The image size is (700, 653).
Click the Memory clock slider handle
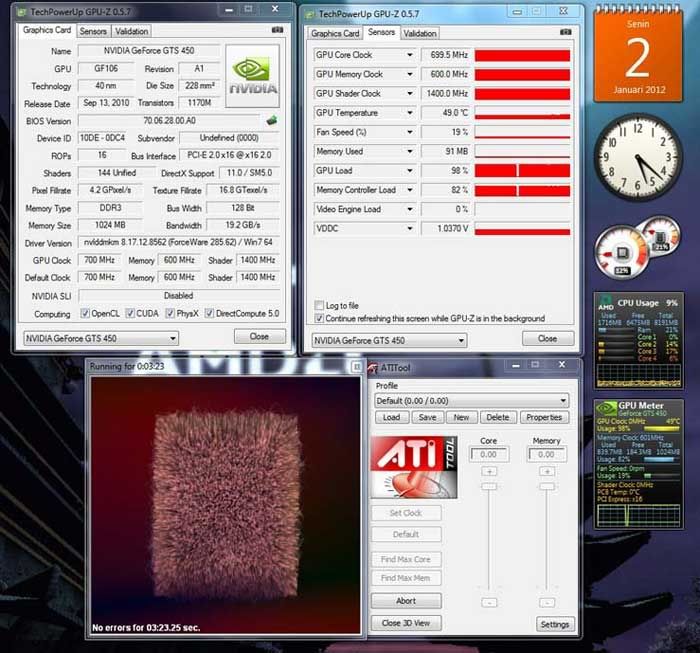pos(547,486)
